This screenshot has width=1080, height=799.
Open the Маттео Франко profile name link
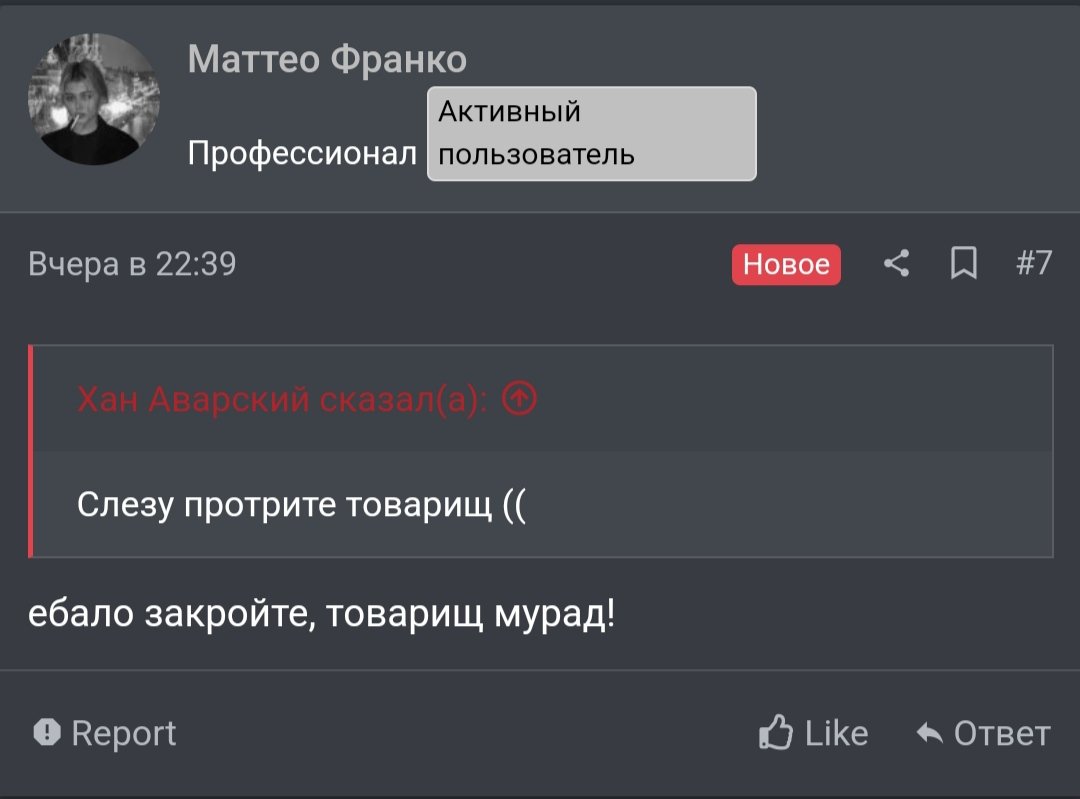click(327, 60)
